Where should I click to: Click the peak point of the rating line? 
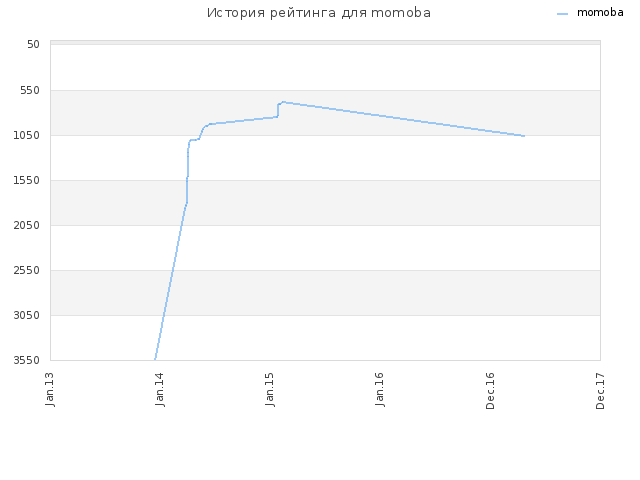click(x=283, y=102)
